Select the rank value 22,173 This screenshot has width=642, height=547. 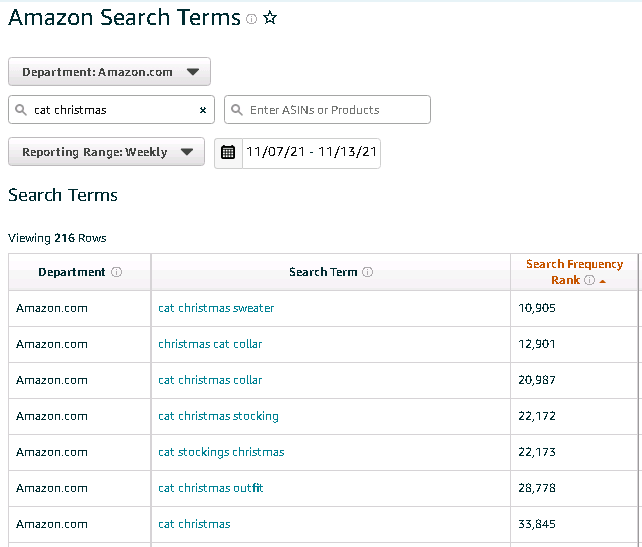(537, 452)
